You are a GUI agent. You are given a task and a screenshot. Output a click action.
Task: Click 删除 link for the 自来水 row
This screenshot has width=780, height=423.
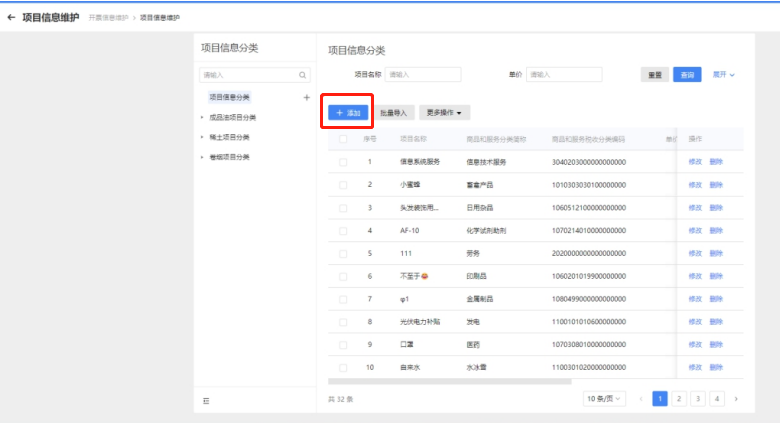716,368
